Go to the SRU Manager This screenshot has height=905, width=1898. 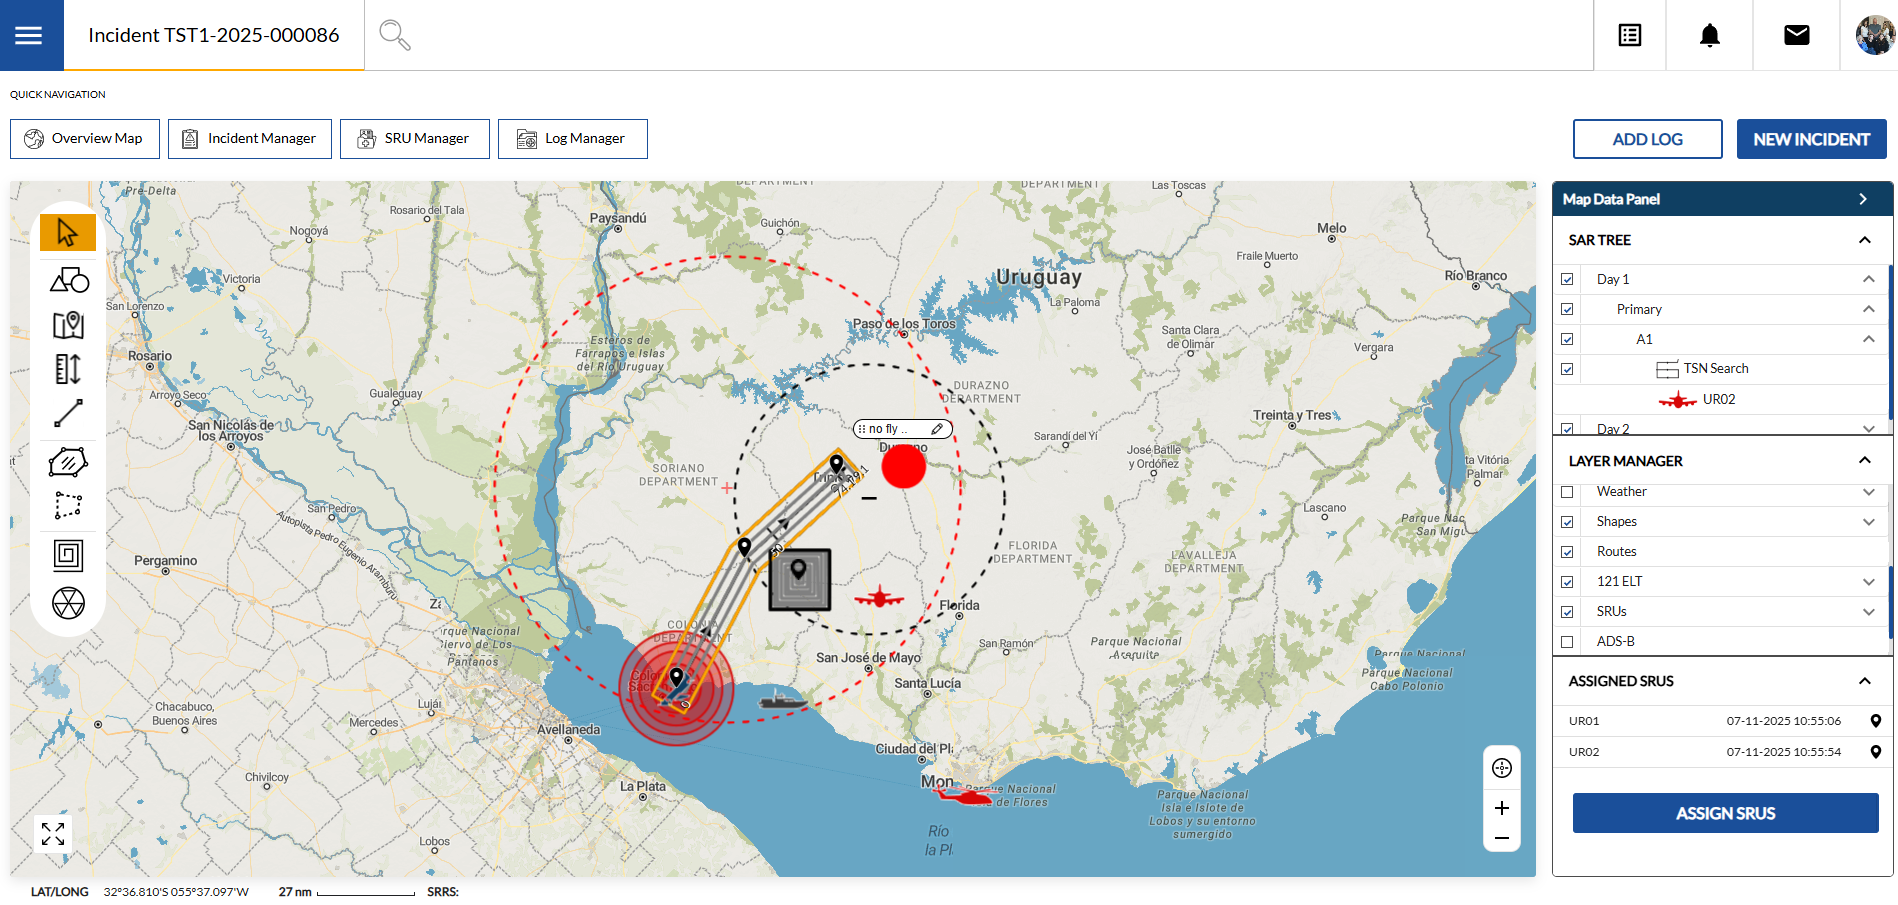pyautogui.click(x=414, y=139)
